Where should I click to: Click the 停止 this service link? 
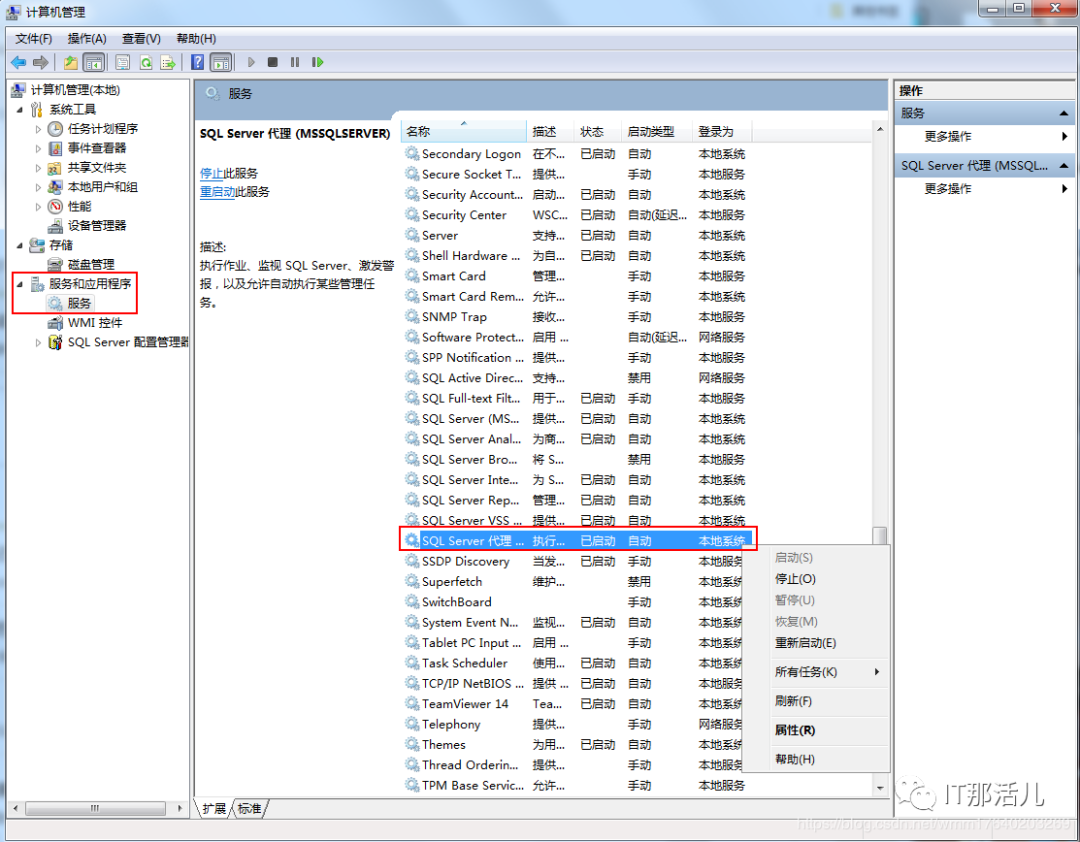coord(211,174)
